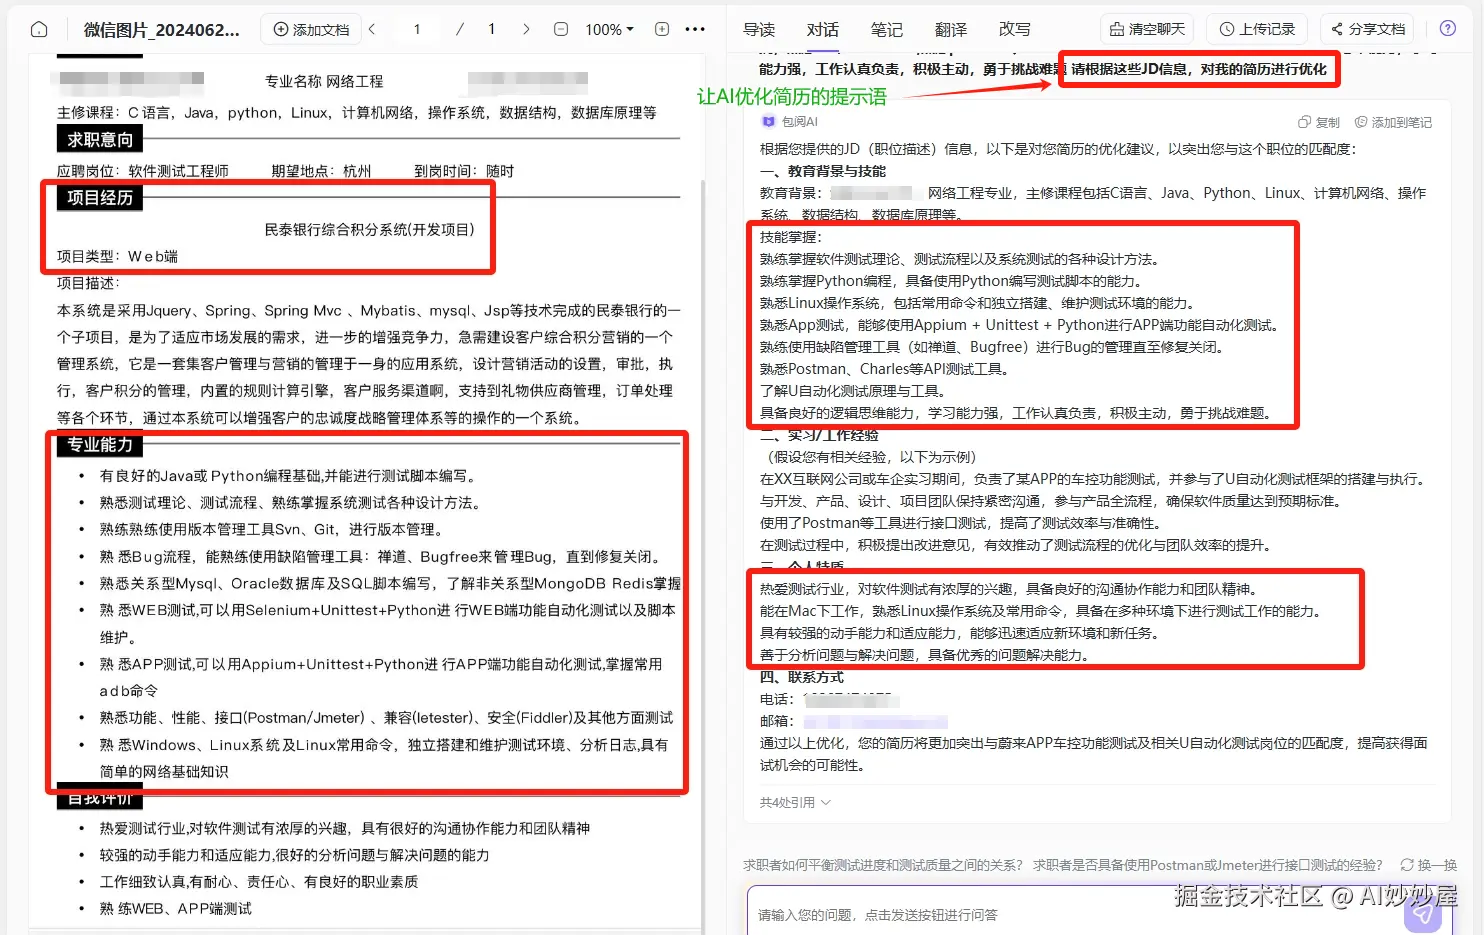Click the text 项目类型: Web端

click(x=117, y=256)
